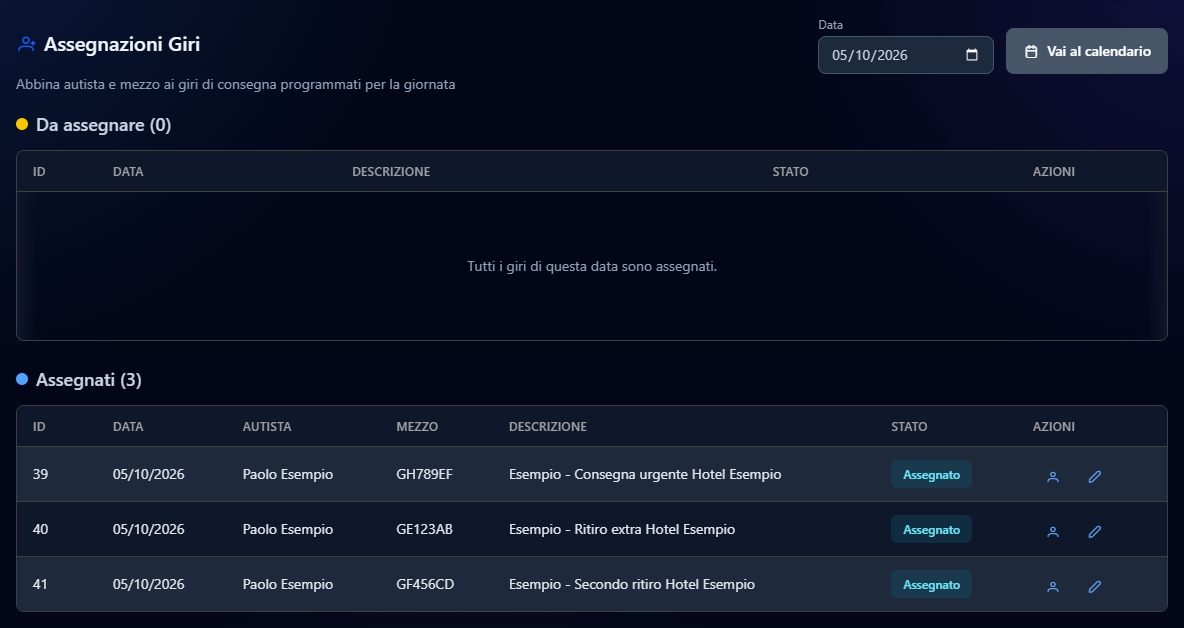
Task: Click the Assegnato status badge in row 39
Action: click(x=931, y=475)
